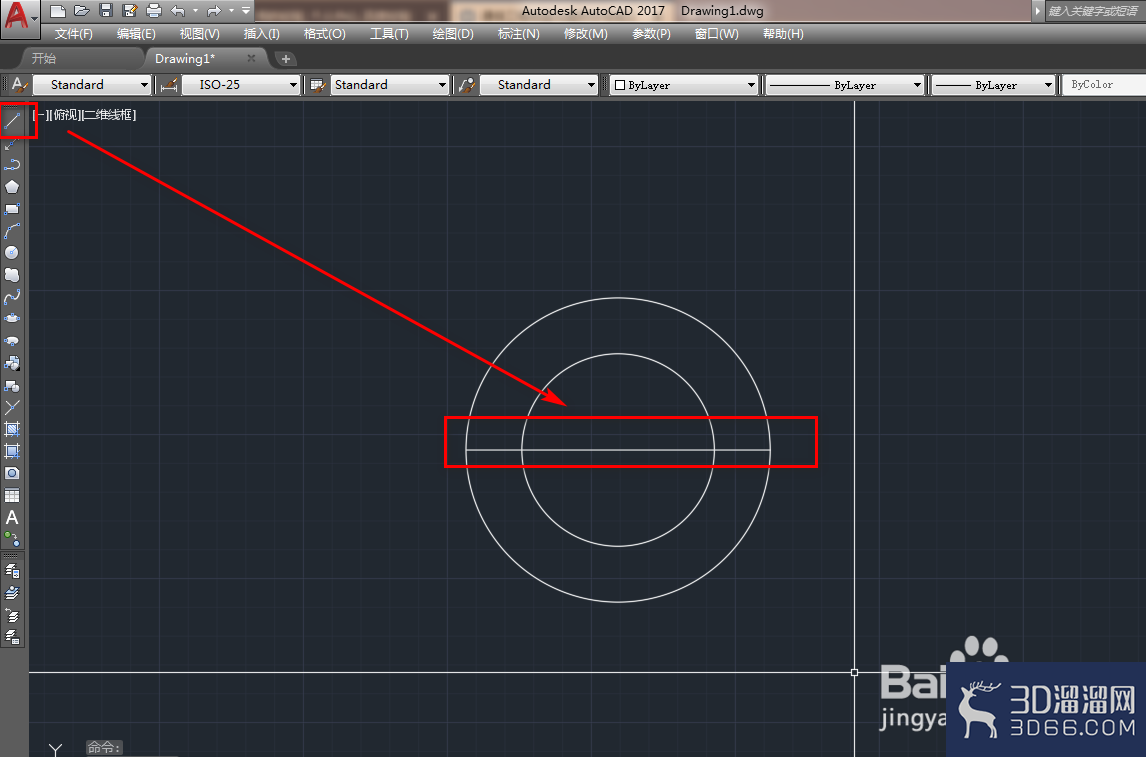Select the Region tool
The image size is (1146, 757).
coord(12,473)
